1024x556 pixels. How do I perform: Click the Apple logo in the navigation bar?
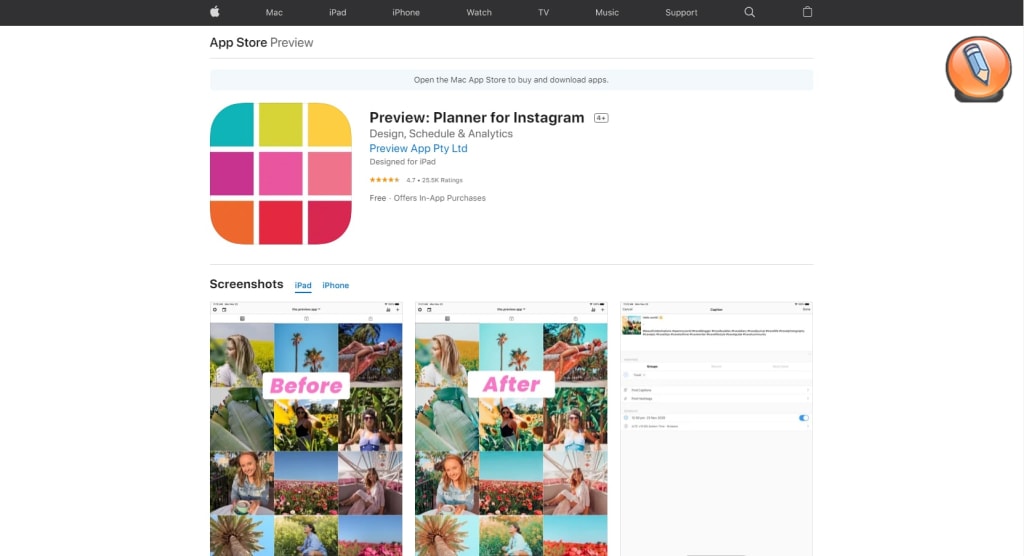[214, 12]
